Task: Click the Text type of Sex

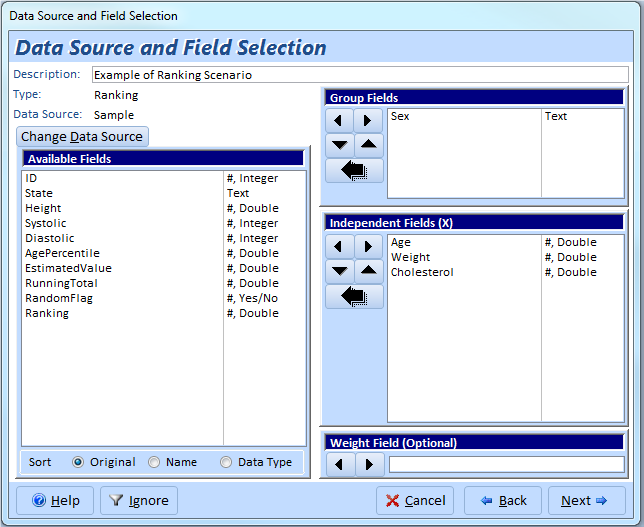Action: pyautogui.click(x=556, y=116)
